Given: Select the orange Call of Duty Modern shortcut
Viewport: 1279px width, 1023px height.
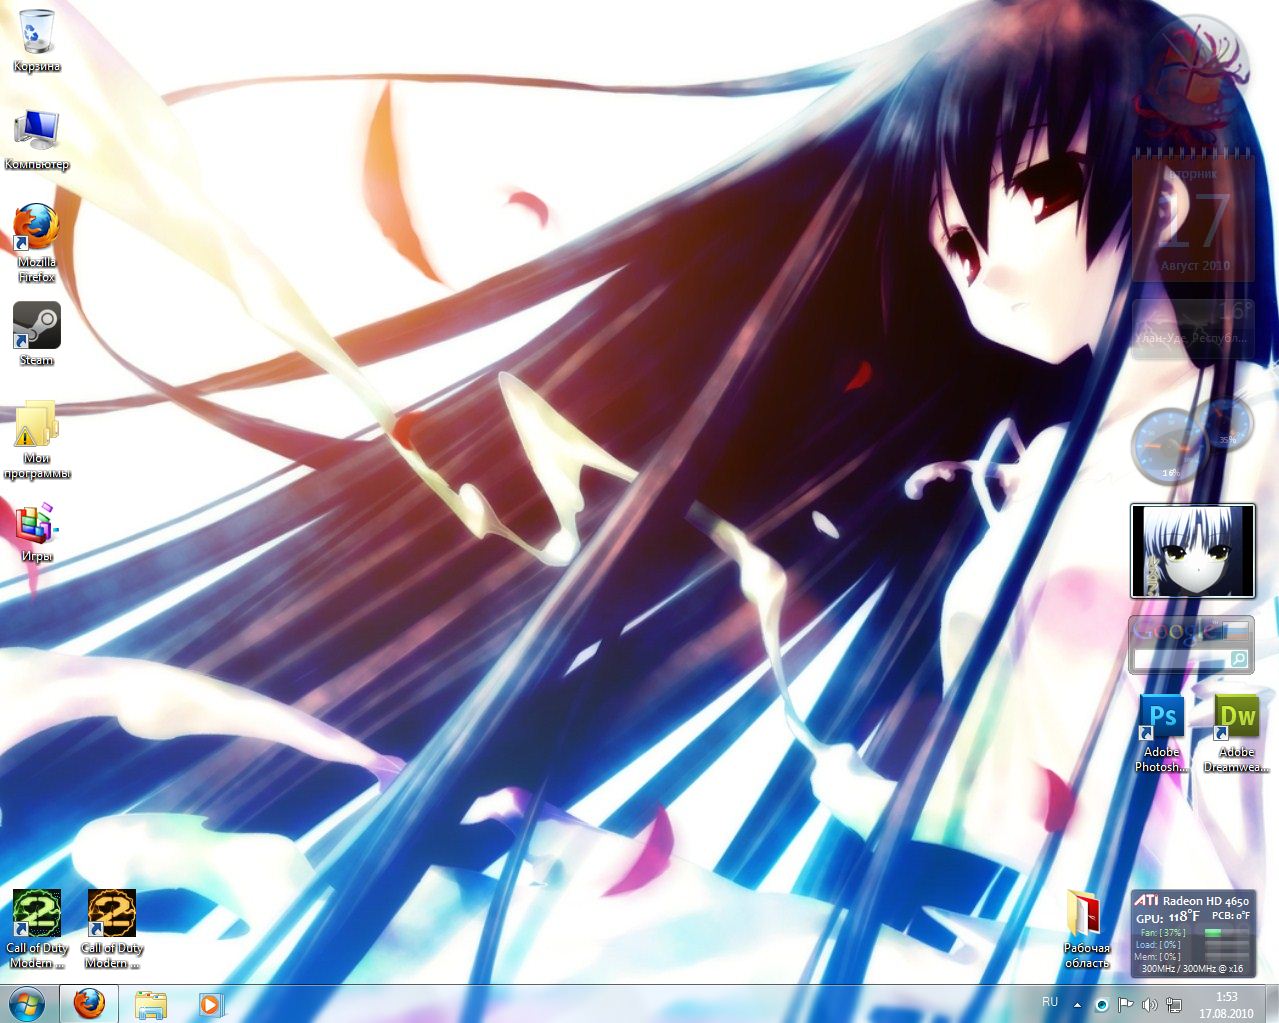Looking at the screenshot, I should [112, 929].
